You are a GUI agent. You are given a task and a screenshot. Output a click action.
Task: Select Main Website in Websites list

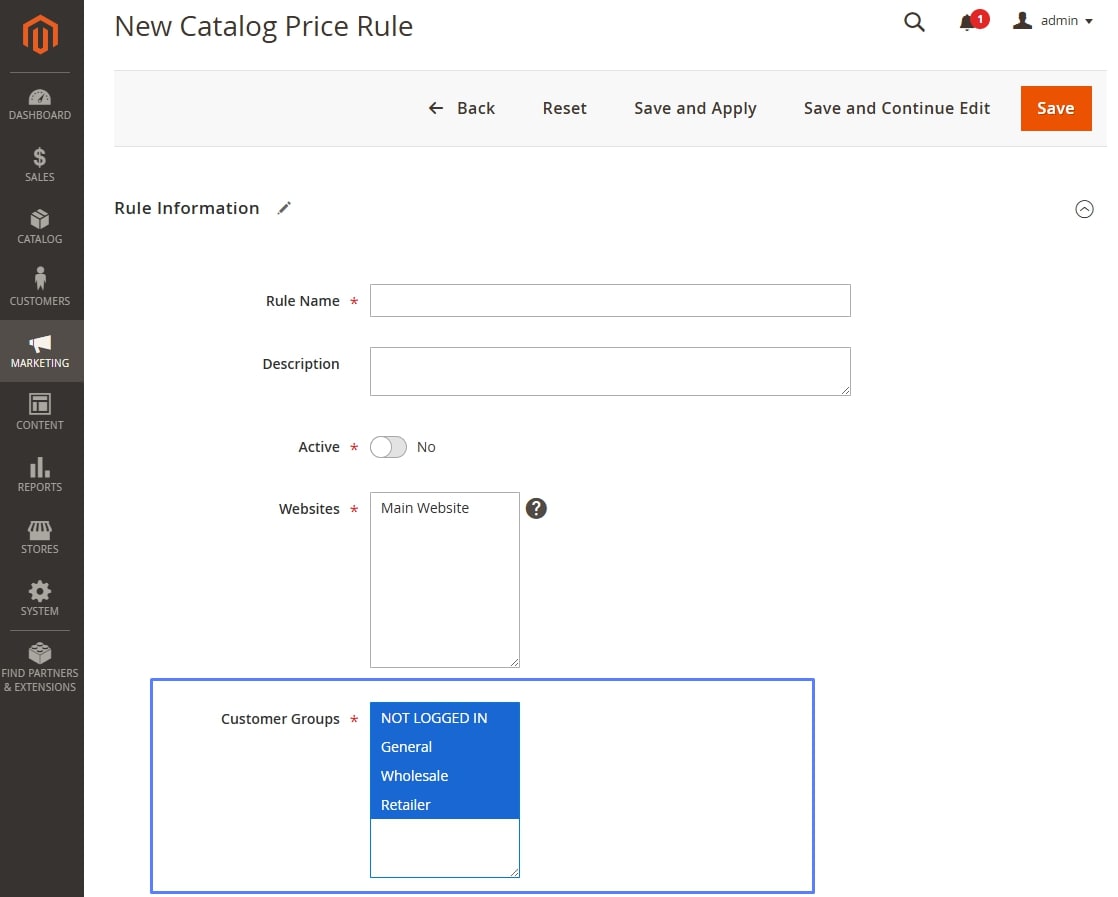coord(425,508)
